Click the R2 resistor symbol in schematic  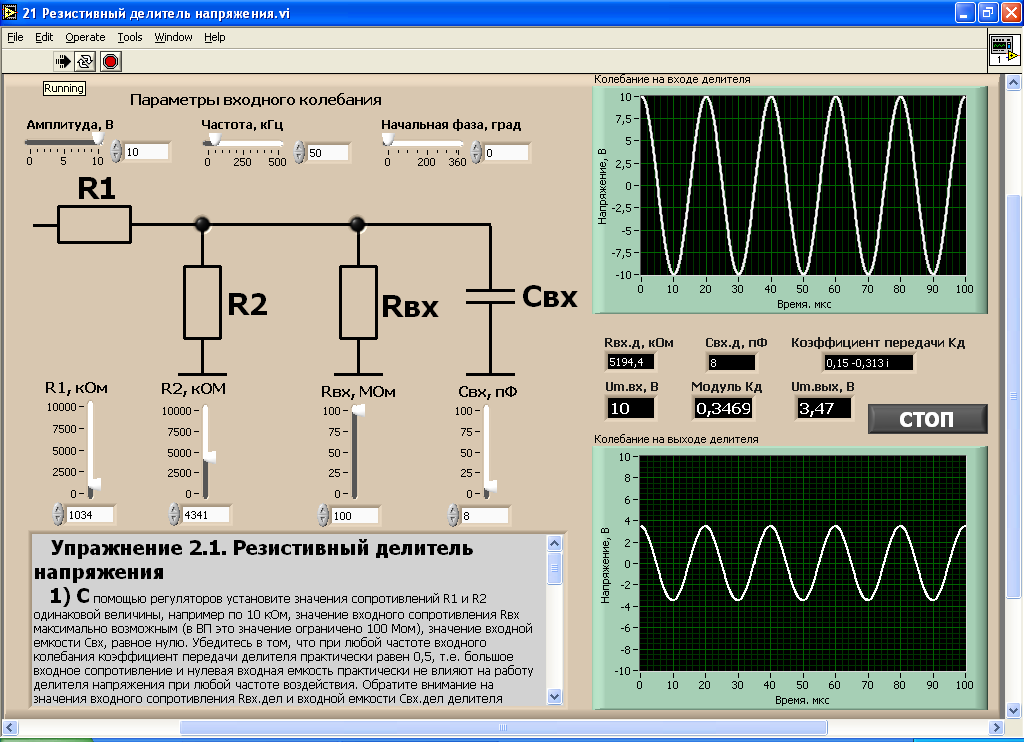tap(202, 302)
